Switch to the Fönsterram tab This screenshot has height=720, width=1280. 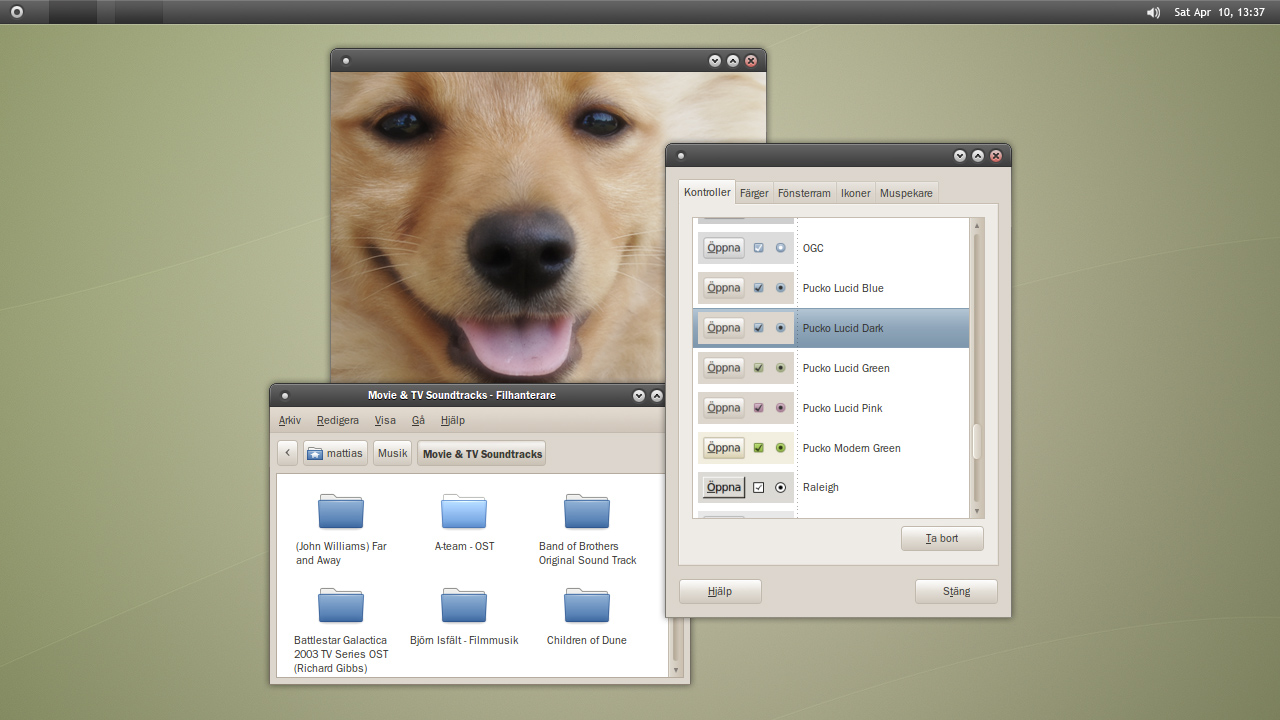[804, 193]
